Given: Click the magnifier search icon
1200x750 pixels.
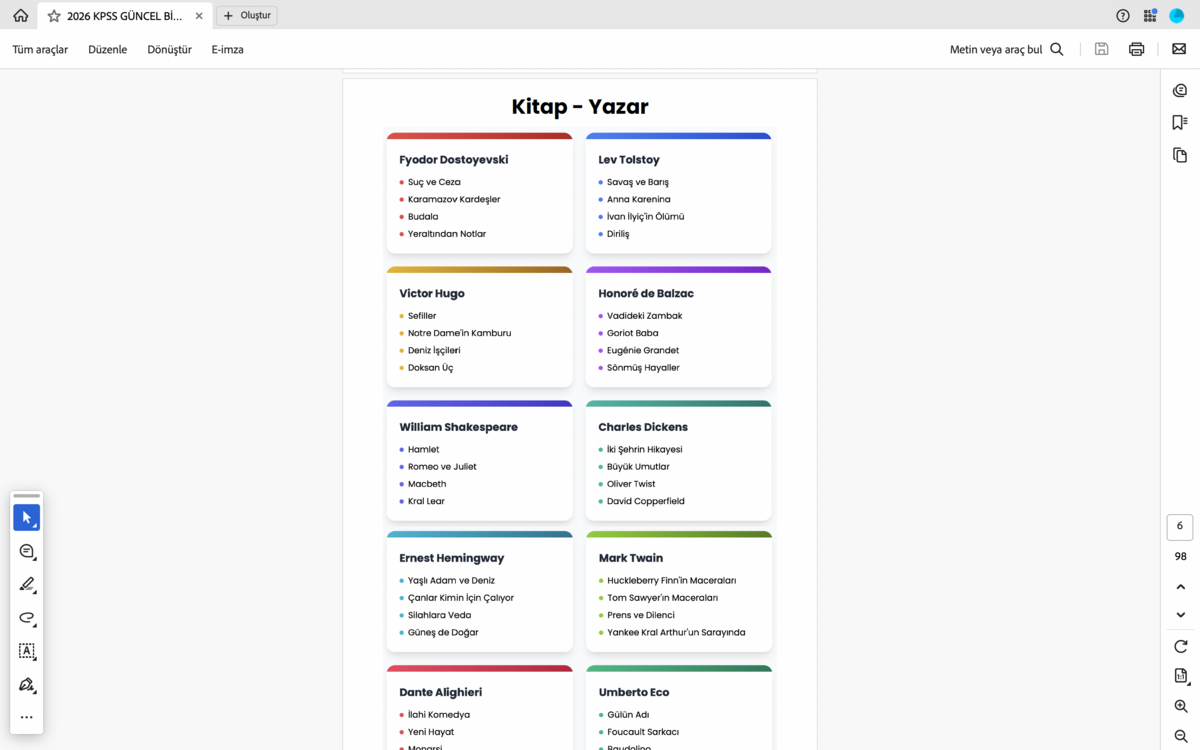Looking at the screenshot, I should tap(1057, 49).
